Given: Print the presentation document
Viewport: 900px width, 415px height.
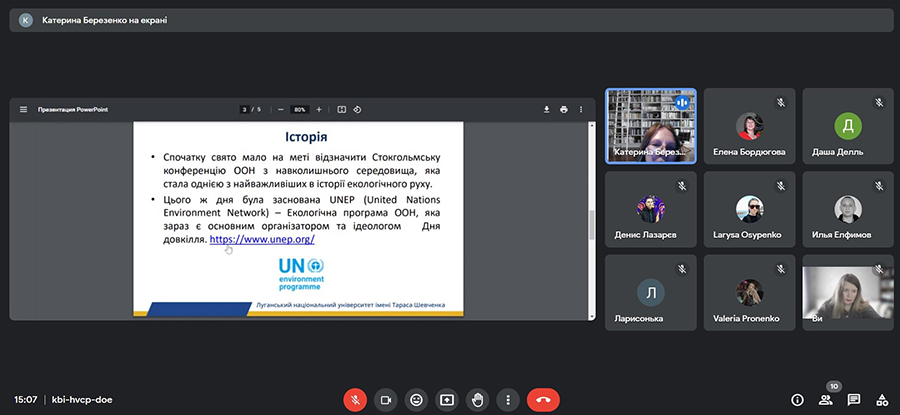Looking at the screenshot, I should tap(564, 109).
